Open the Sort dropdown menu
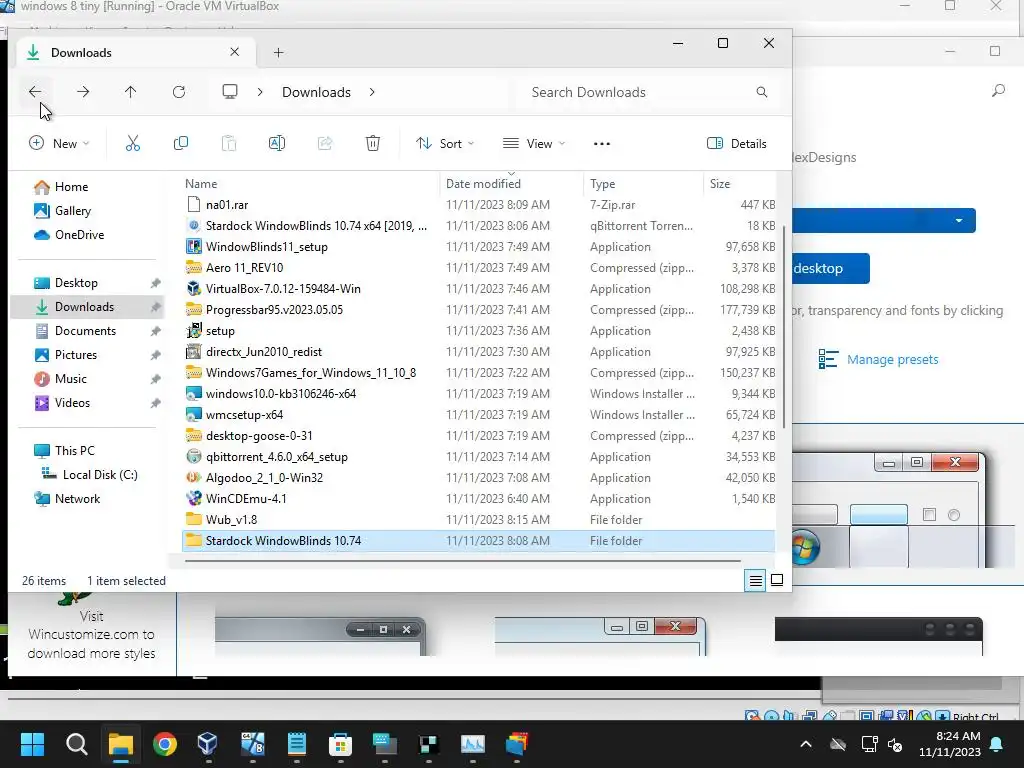 [x=445, y=144]
